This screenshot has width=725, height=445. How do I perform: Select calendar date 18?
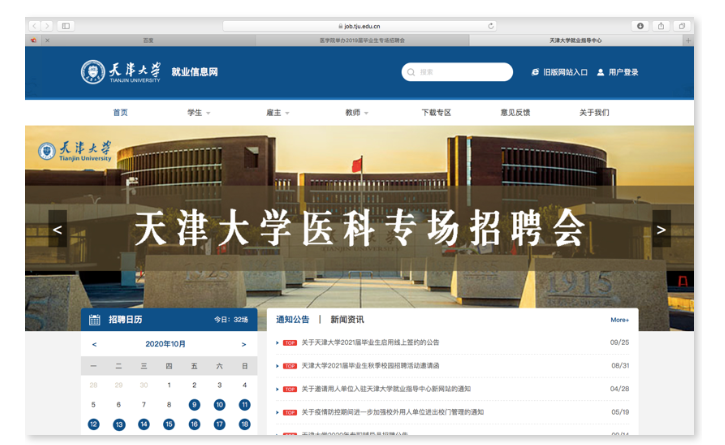(245, 424)
